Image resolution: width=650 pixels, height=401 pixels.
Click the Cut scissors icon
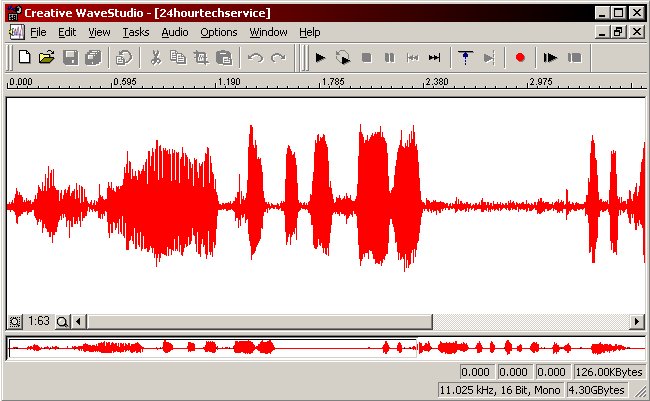pyautogui.click(x=156, y=58)
